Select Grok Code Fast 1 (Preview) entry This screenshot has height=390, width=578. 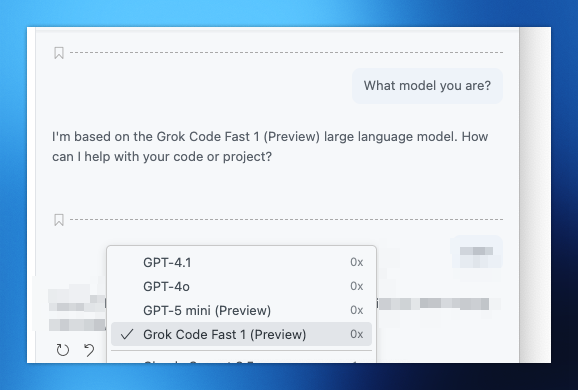click(x=241, y=334)
